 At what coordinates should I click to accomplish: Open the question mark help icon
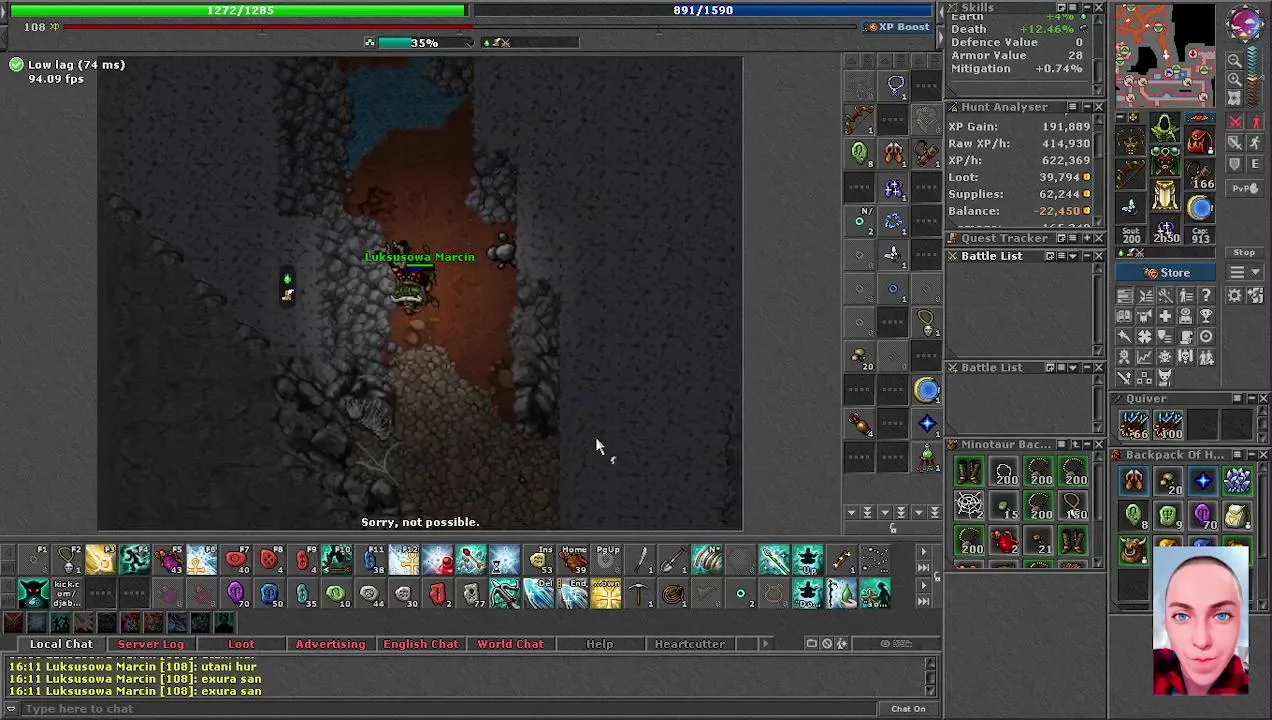[x=1206, y=295]
